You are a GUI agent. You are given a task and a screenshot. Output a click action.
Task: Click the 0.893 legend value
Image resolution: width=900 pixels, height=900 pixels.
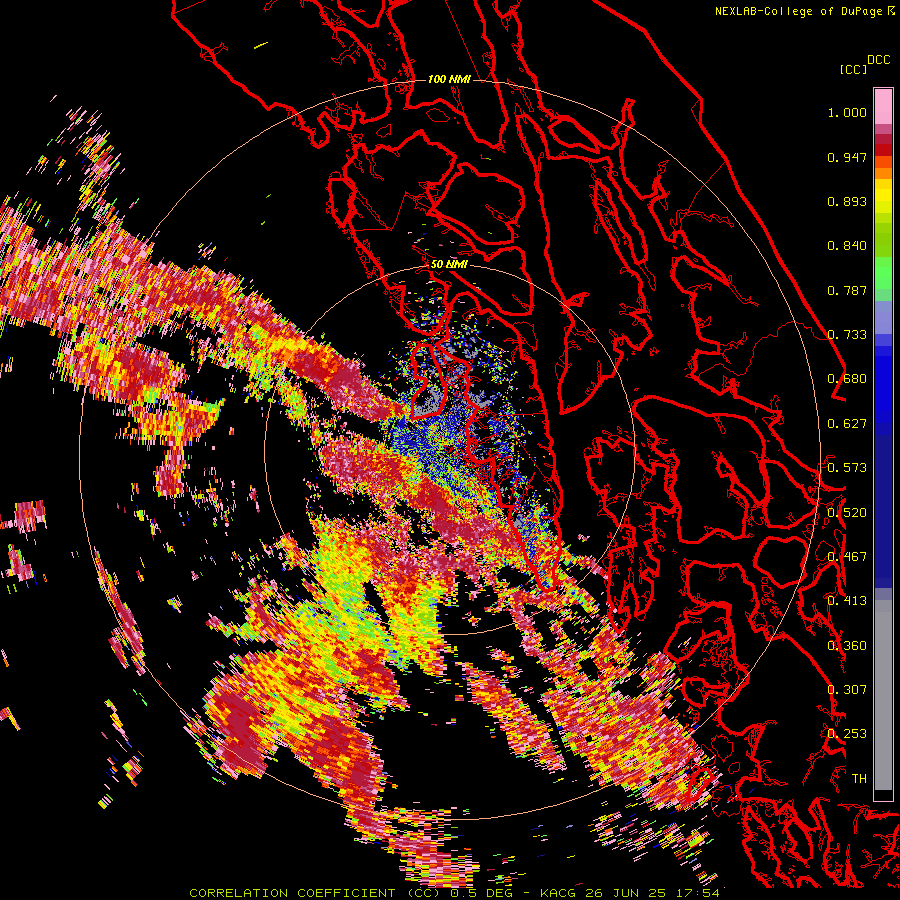(847, 201)
